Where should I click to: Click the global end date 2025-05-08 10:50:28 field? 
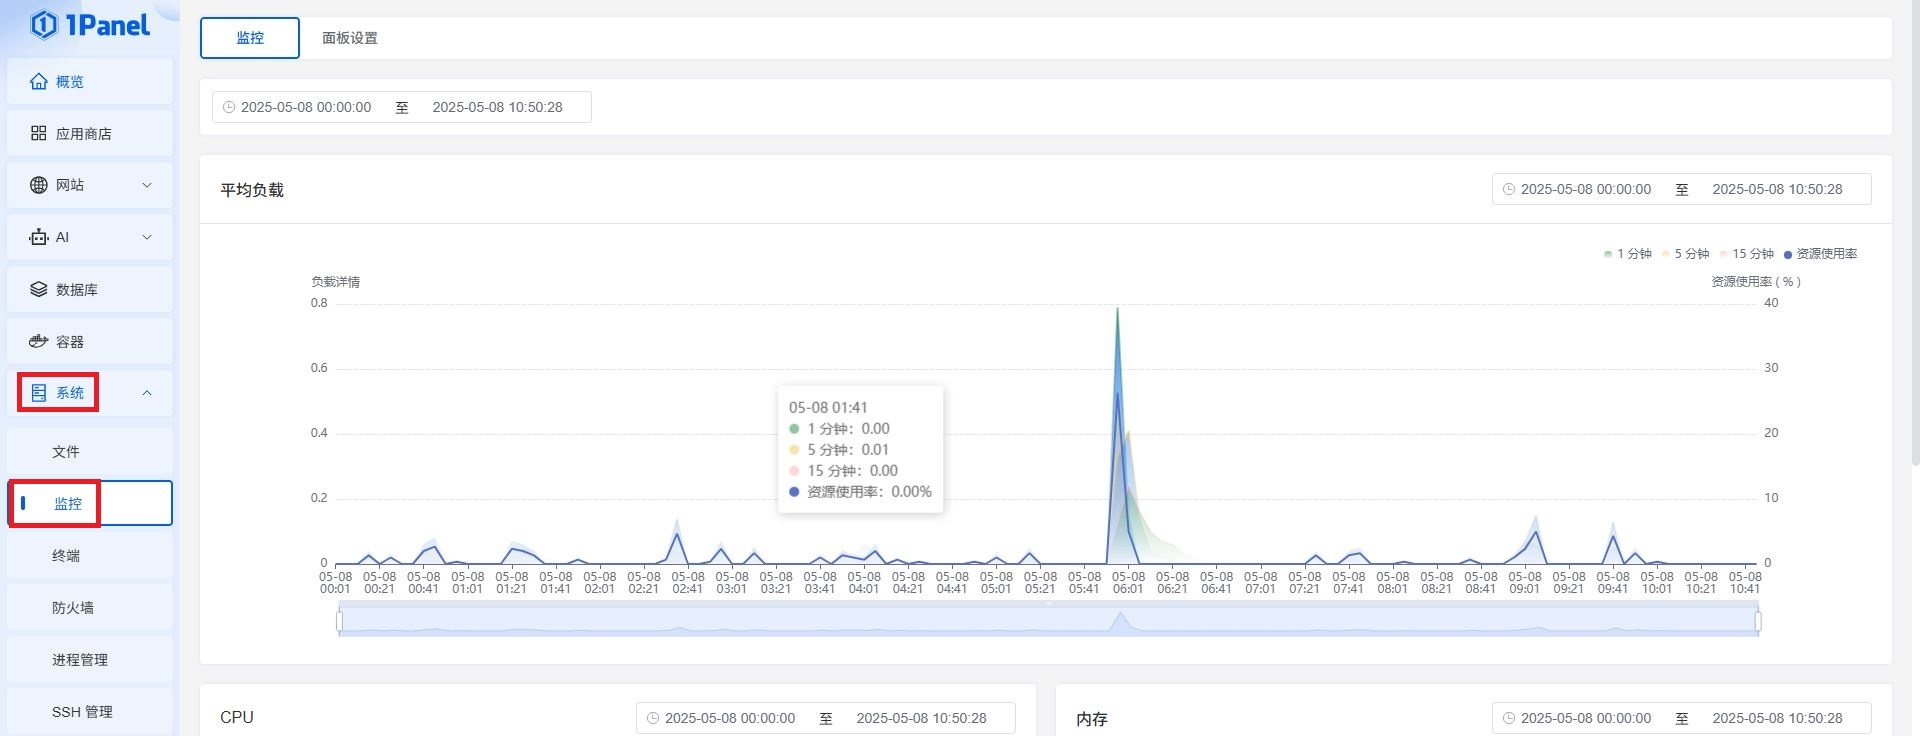(497, 107)
